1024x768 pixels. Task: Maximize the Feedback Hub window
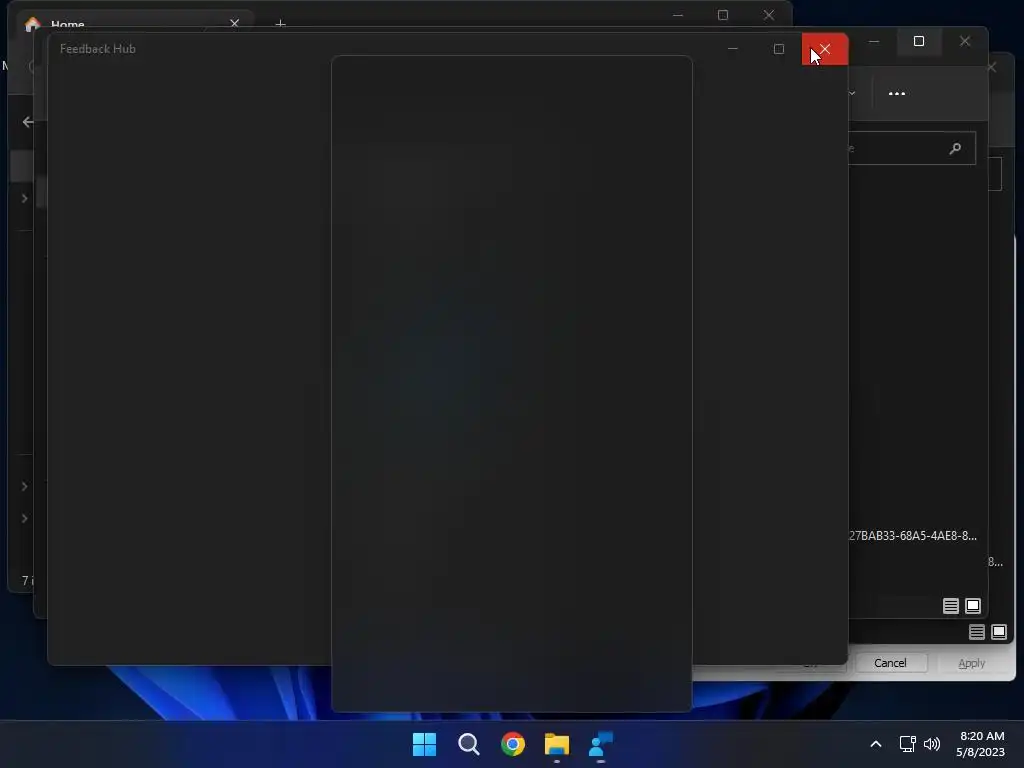tap(778, 49)
